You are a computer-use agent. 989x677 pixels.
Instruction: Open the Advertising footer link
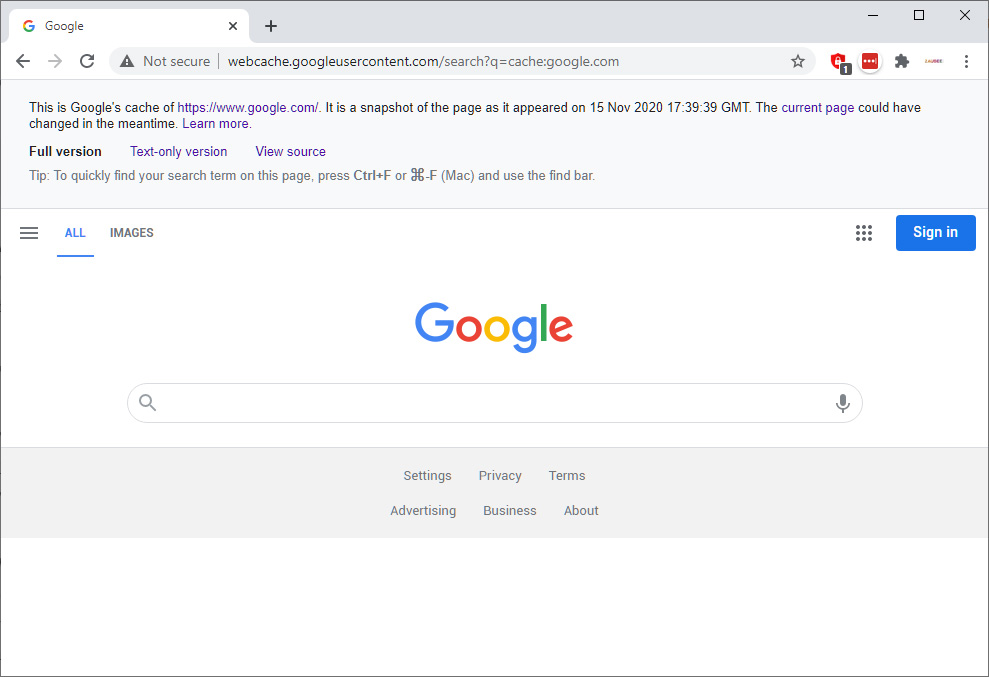423,510
